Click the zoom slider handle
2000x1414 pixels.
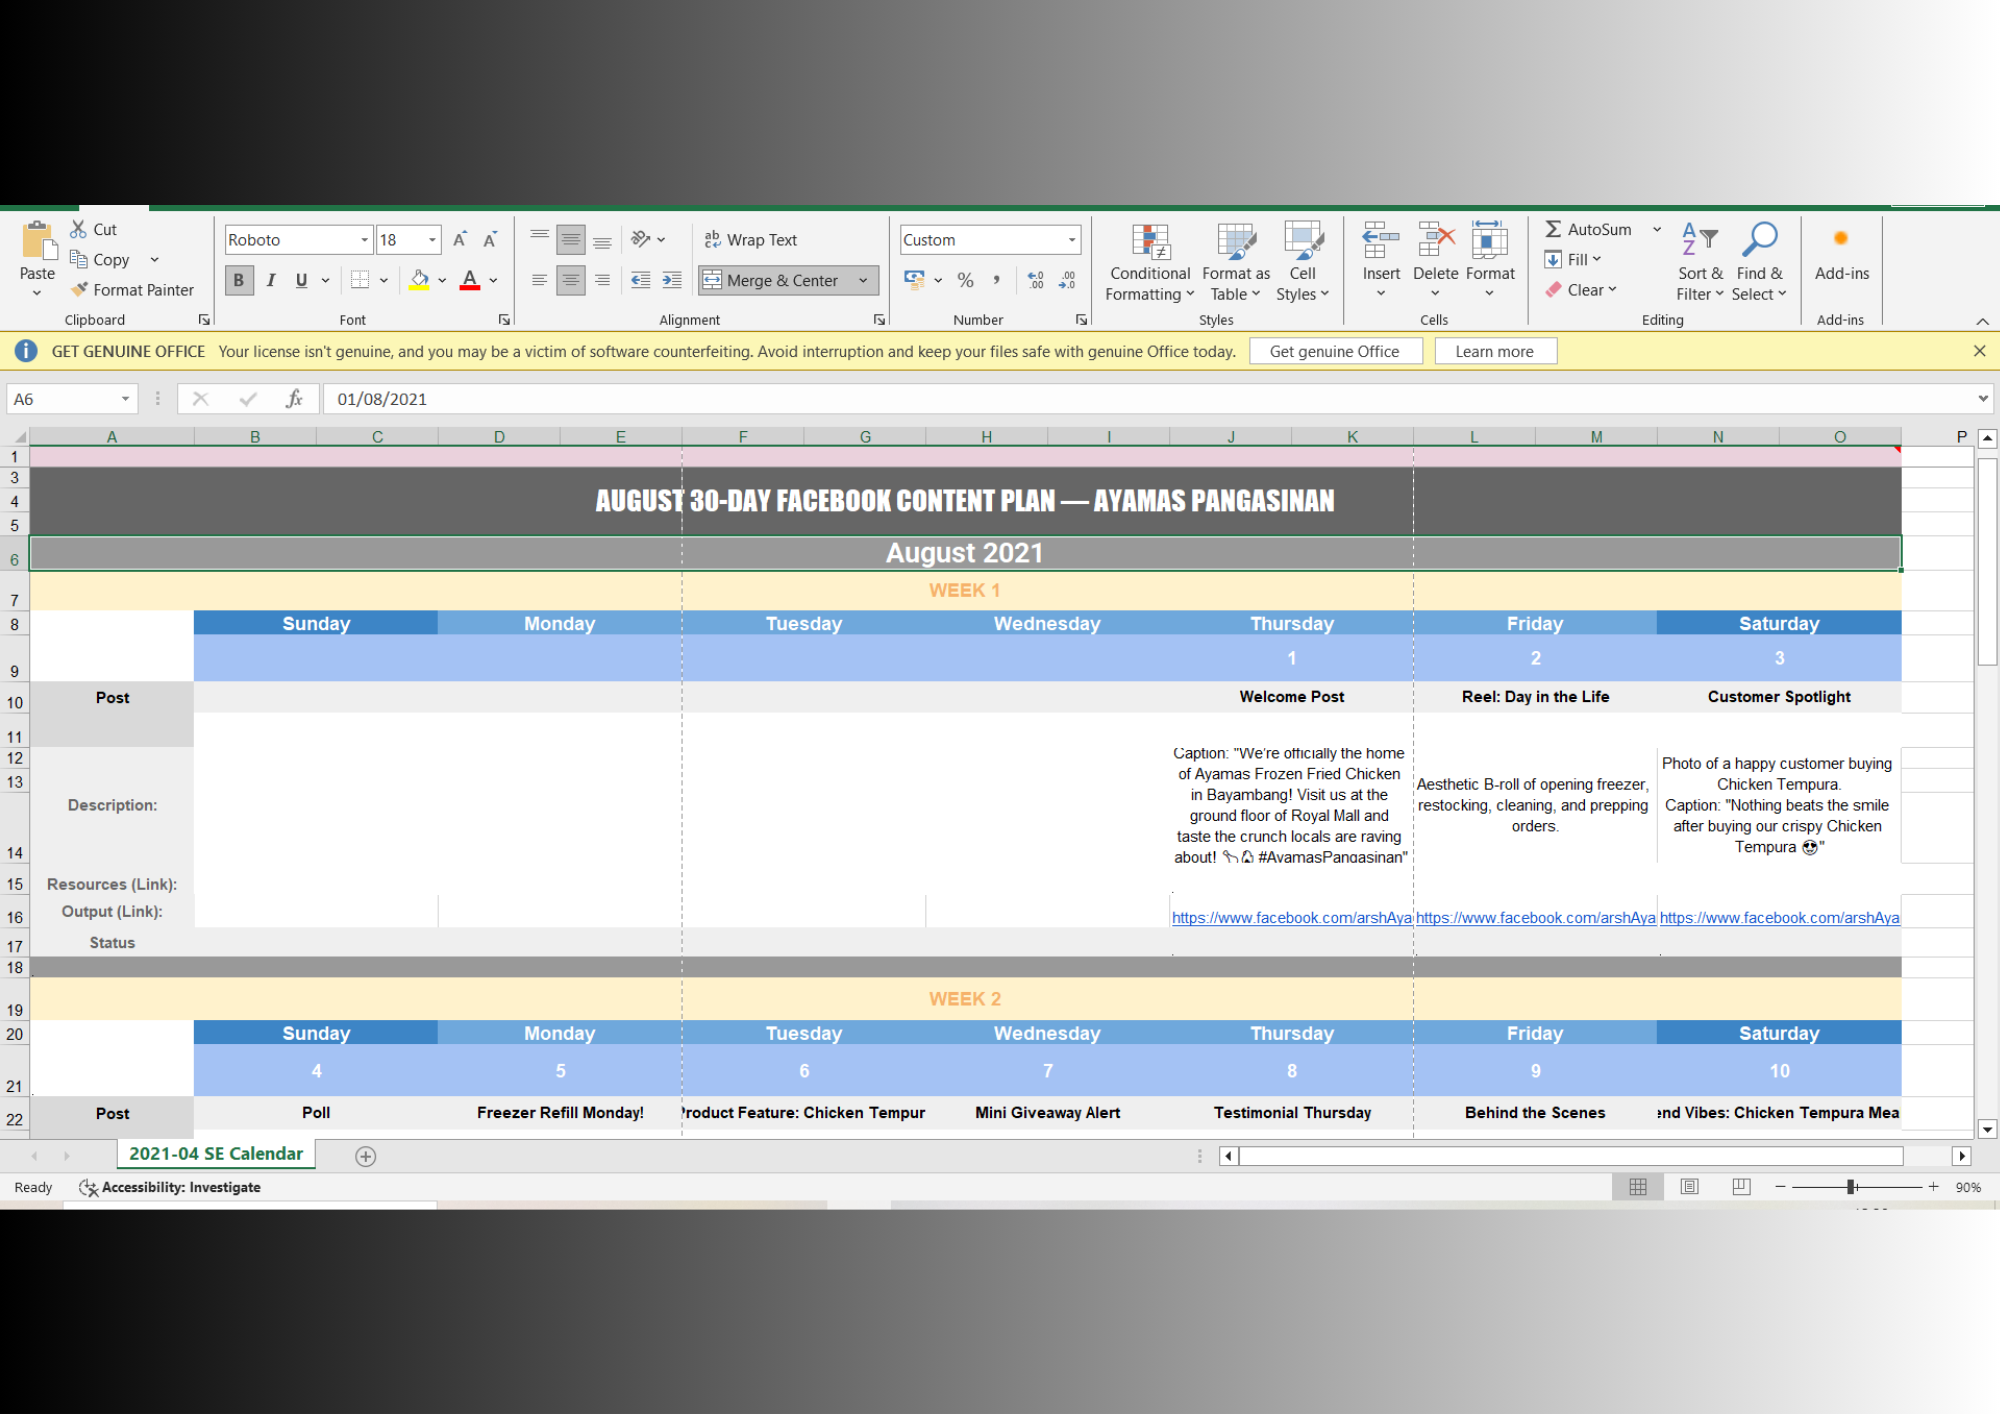tap(1852, 1187)
